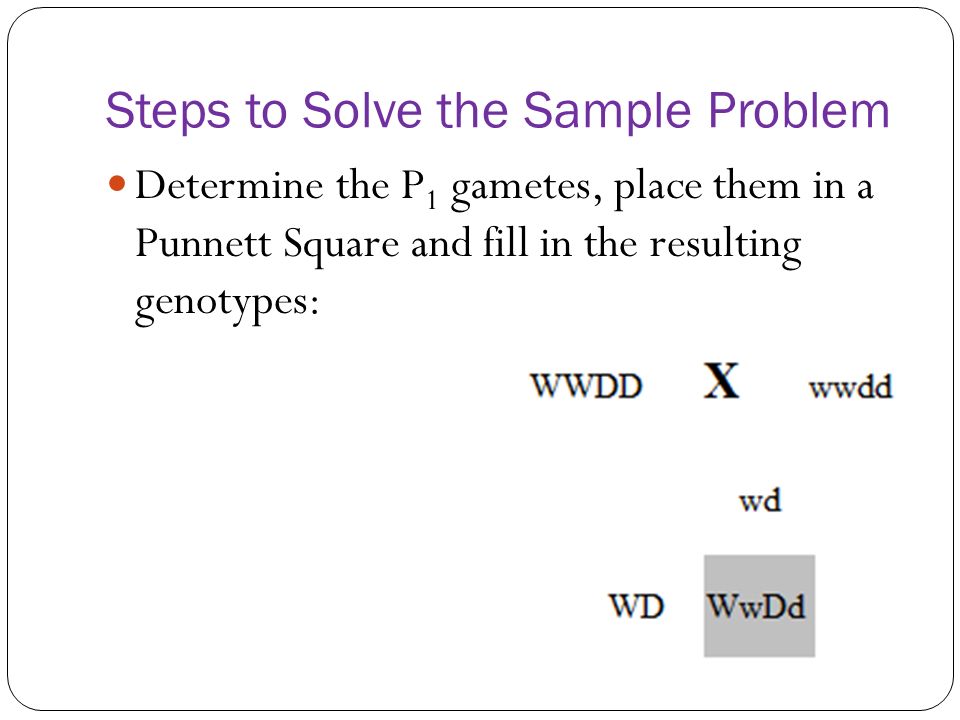Click the word 'Steps' in the title
Image resolution: width=960 pixels, height=720 pixels.
point(168,111)
